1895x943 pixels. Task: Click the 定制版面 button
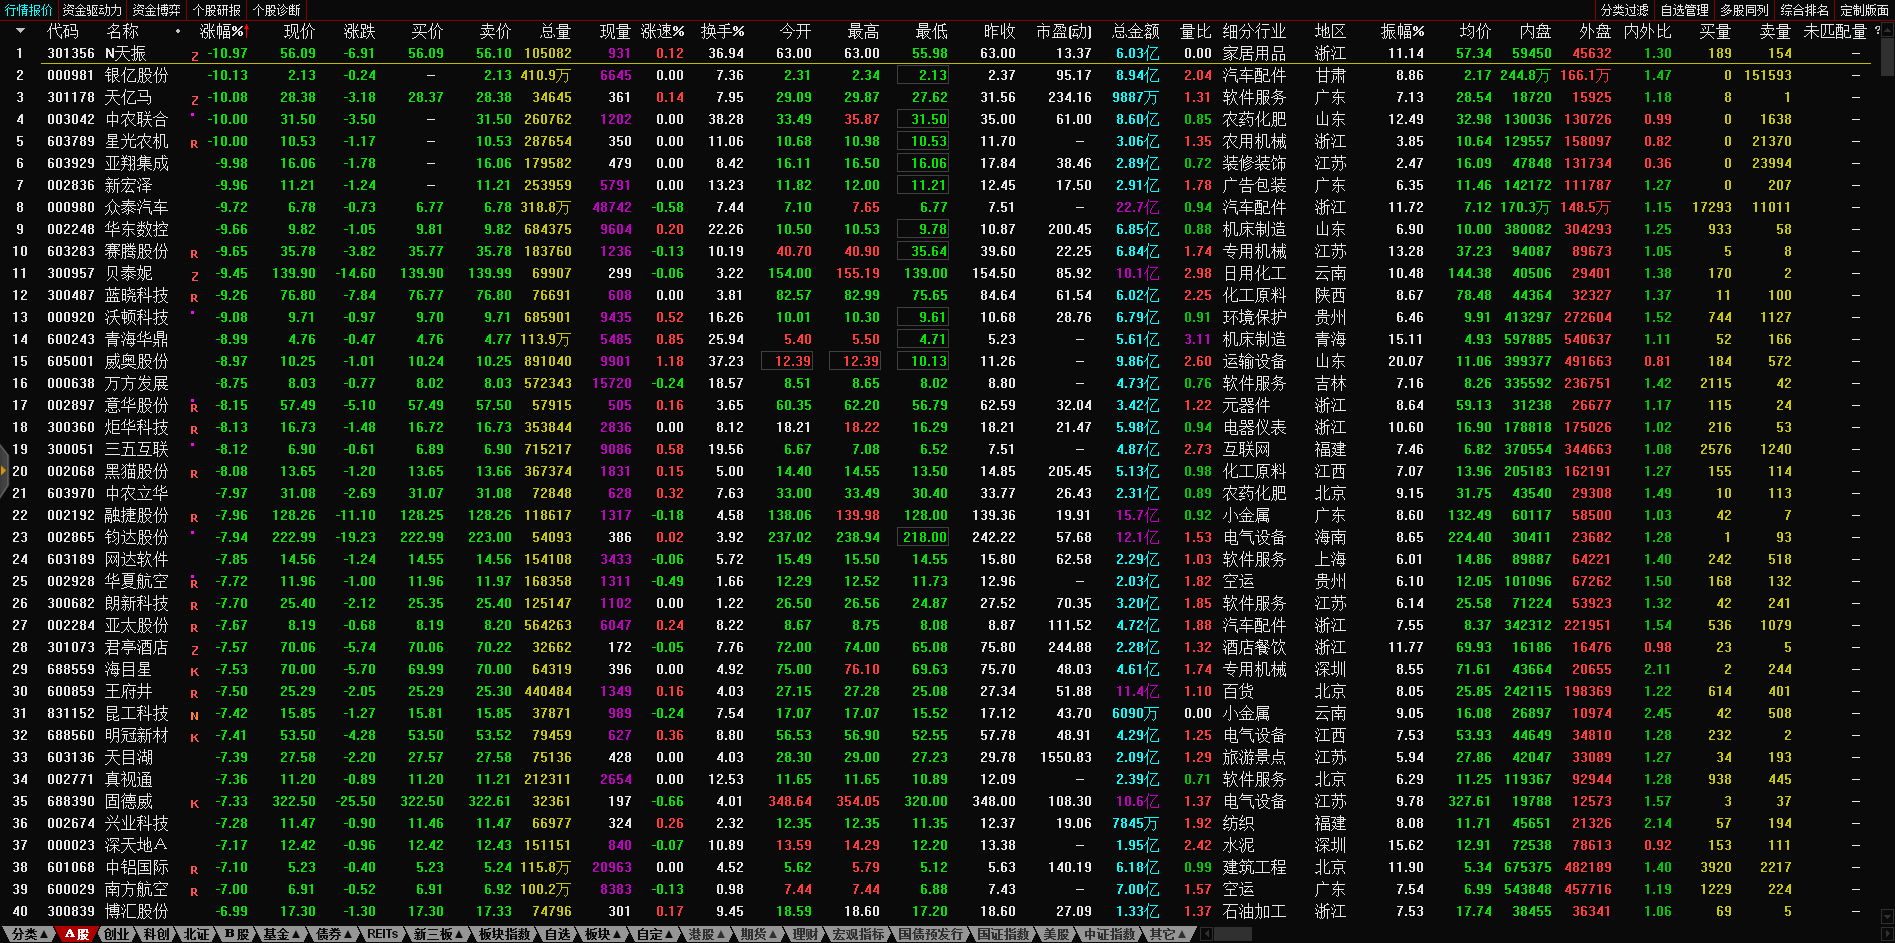pos(1864,10)
